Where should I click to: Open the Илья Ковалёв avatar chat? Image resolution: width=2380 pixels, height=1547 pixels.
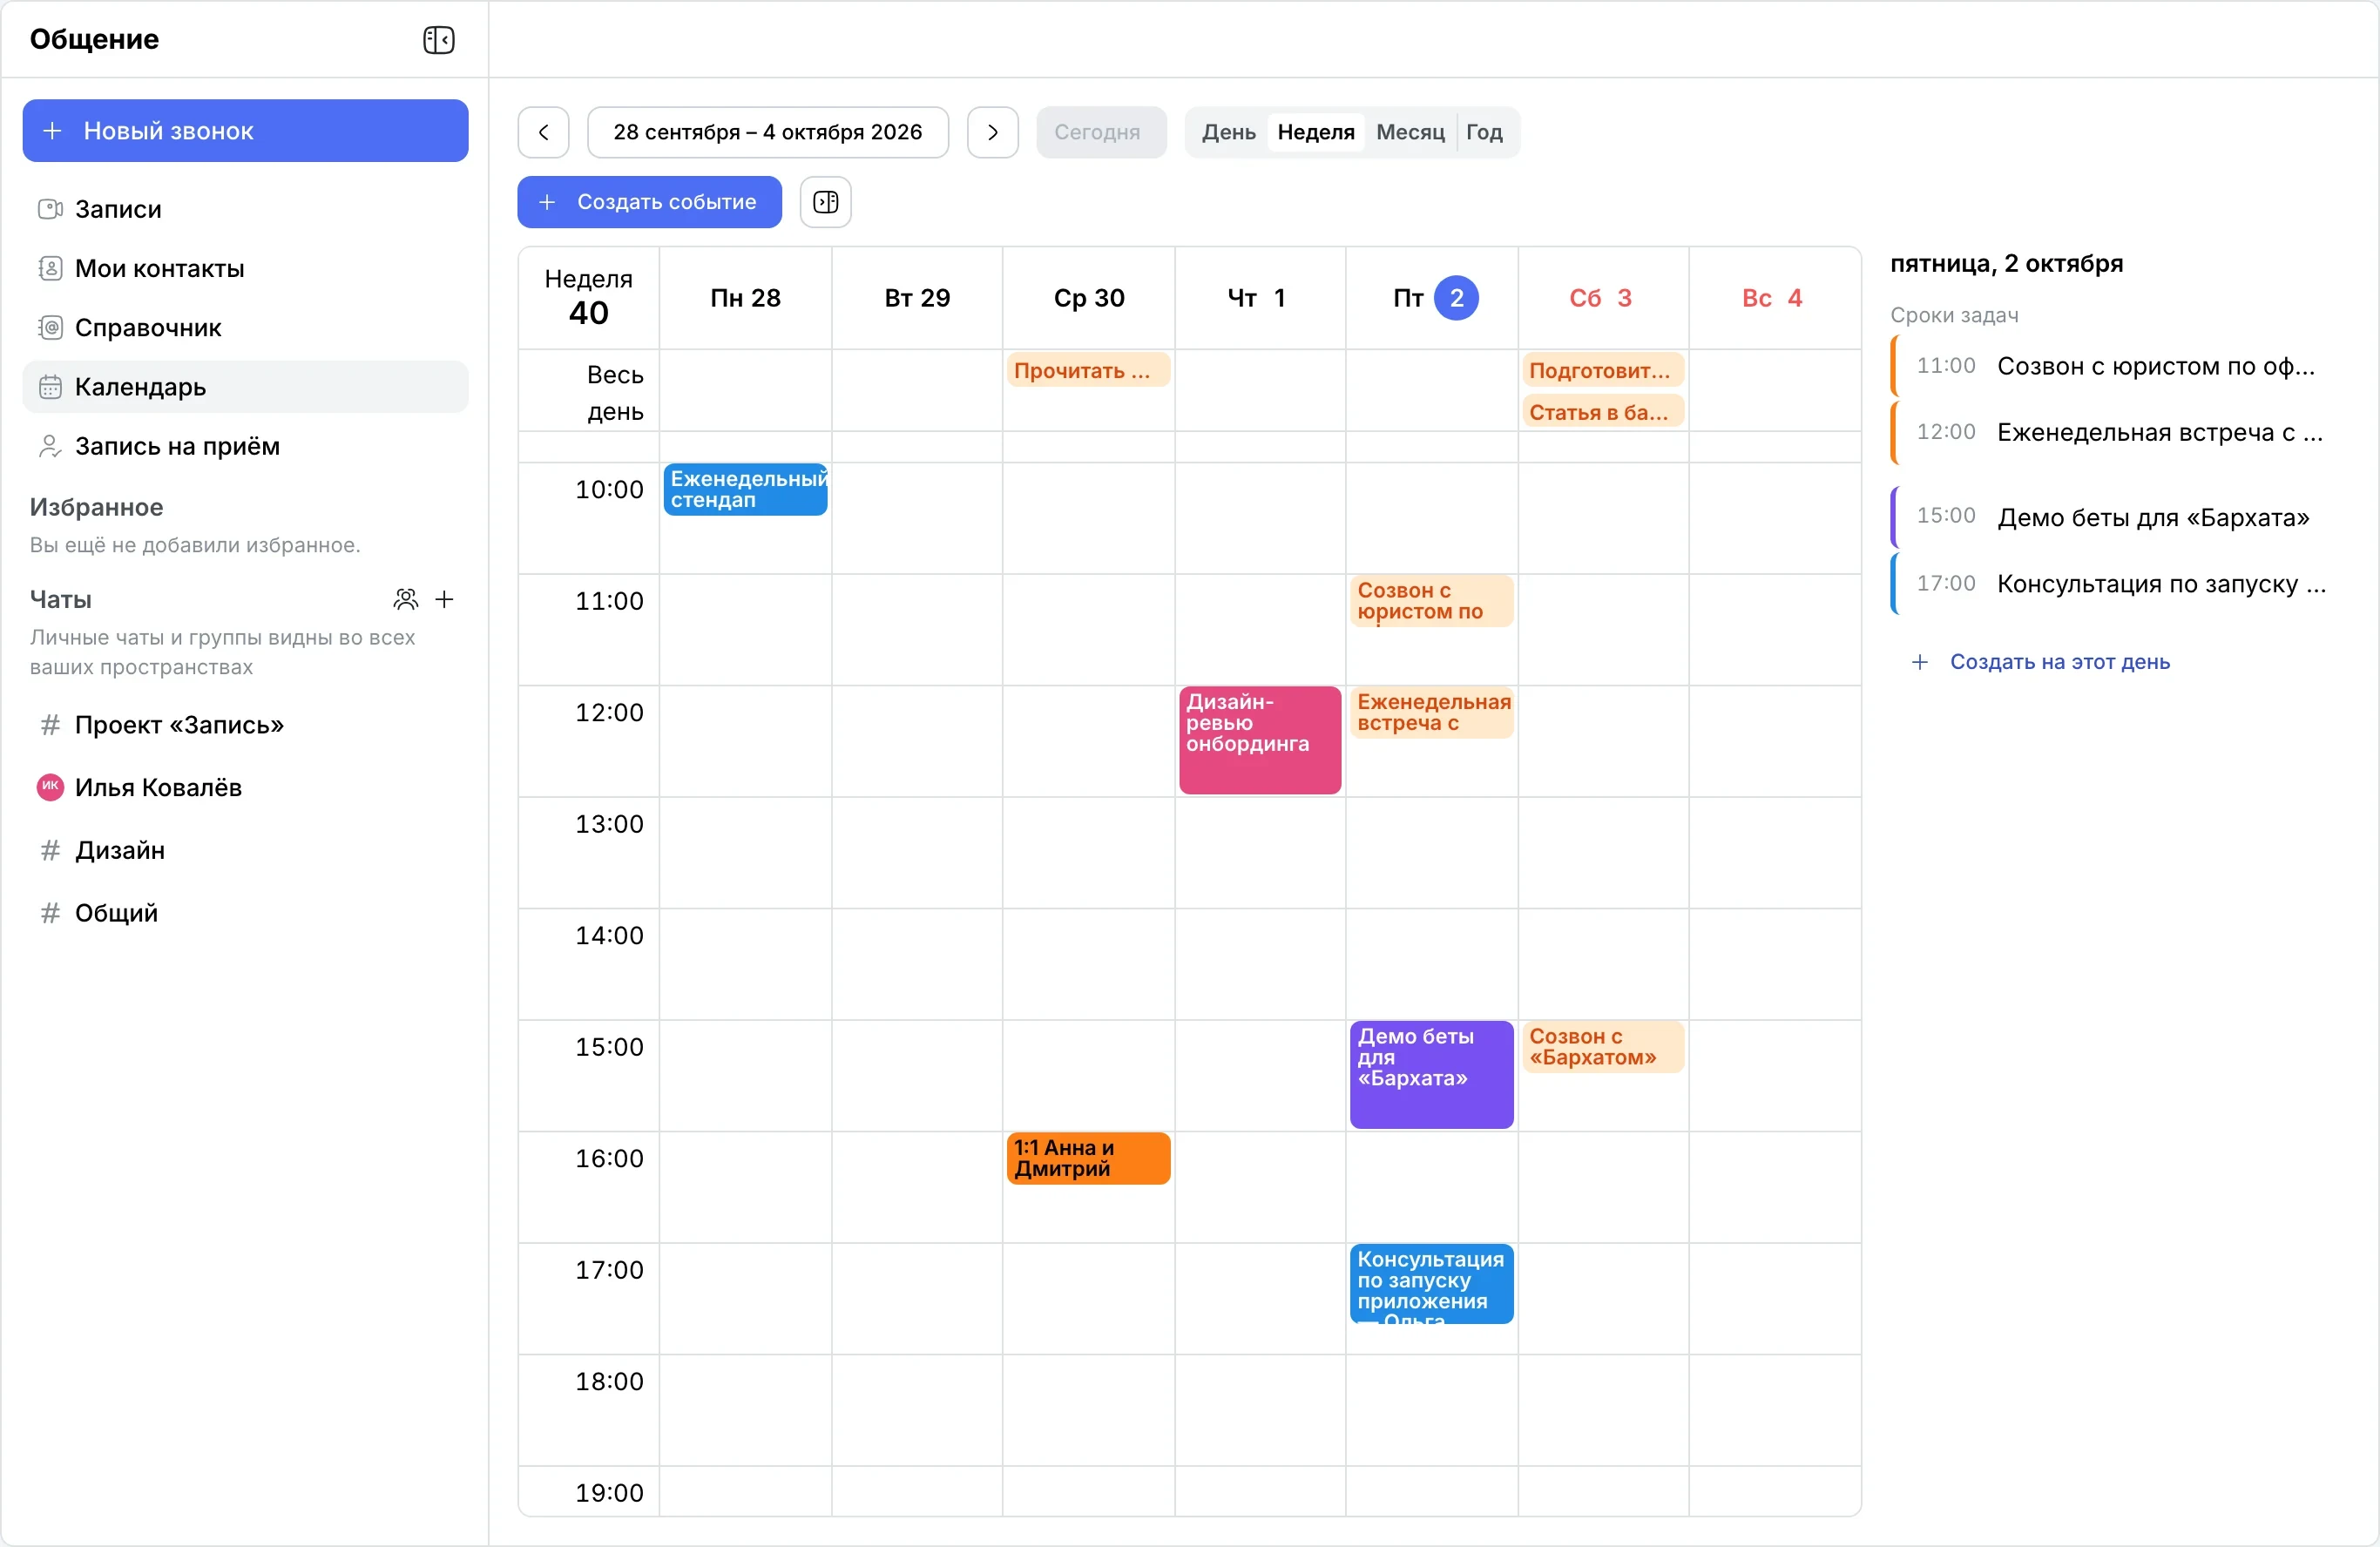click(x=50, y=787)
